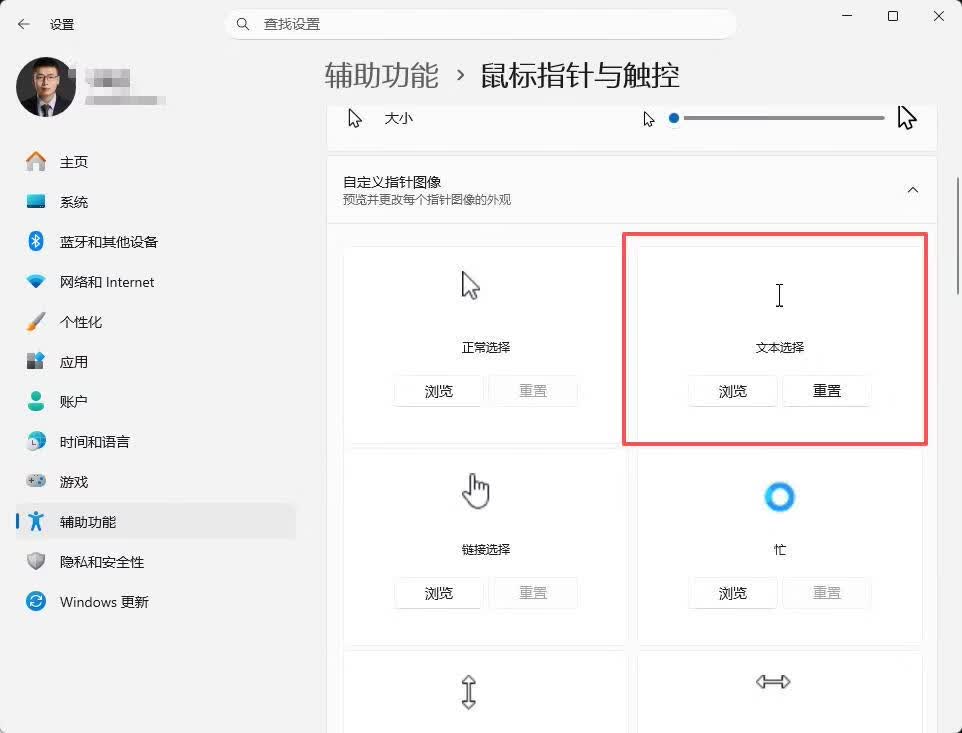The image size is (962, 733).
Task: Click the 系统 monitor icon
Action: tap(36, 202)
